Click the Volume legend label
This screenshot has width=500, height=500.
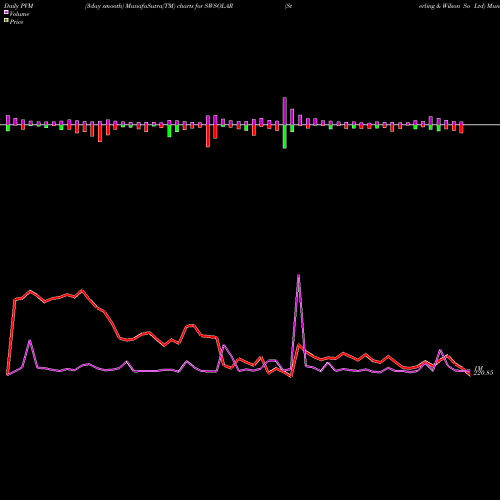tap(19, 14)
